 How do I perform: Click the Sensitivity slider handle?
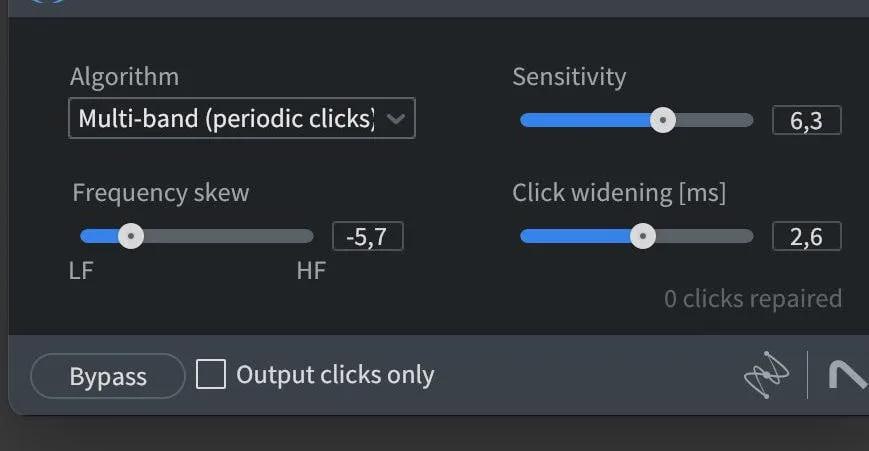[662, 120]
